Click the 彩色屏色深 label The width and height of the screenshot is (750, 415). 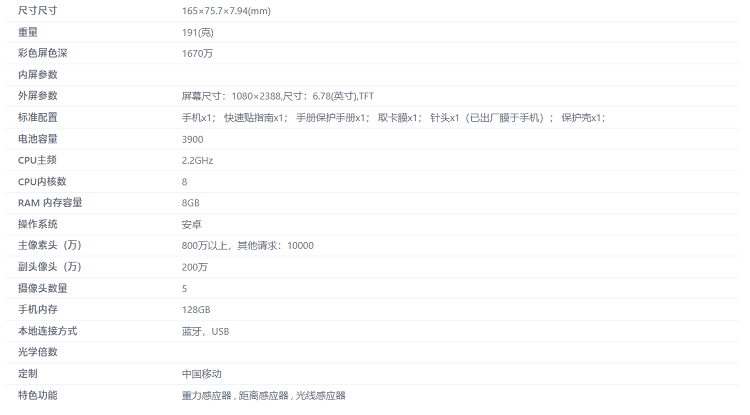click(x=43, y=53)
